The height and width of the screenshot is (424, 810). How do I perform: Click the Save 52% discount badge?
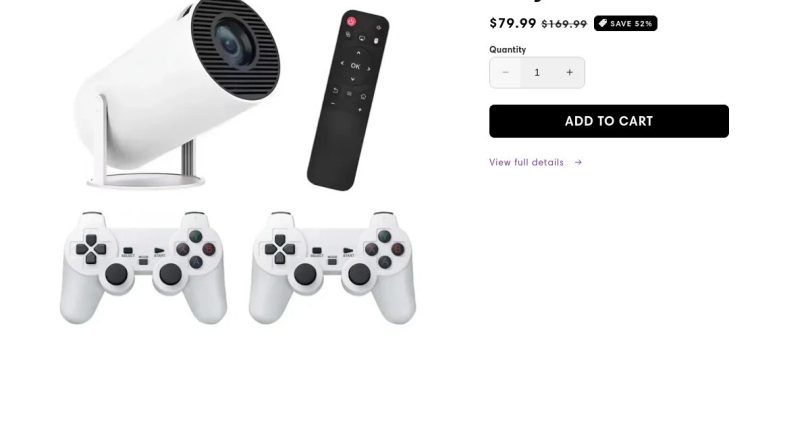tap(625, 23)
